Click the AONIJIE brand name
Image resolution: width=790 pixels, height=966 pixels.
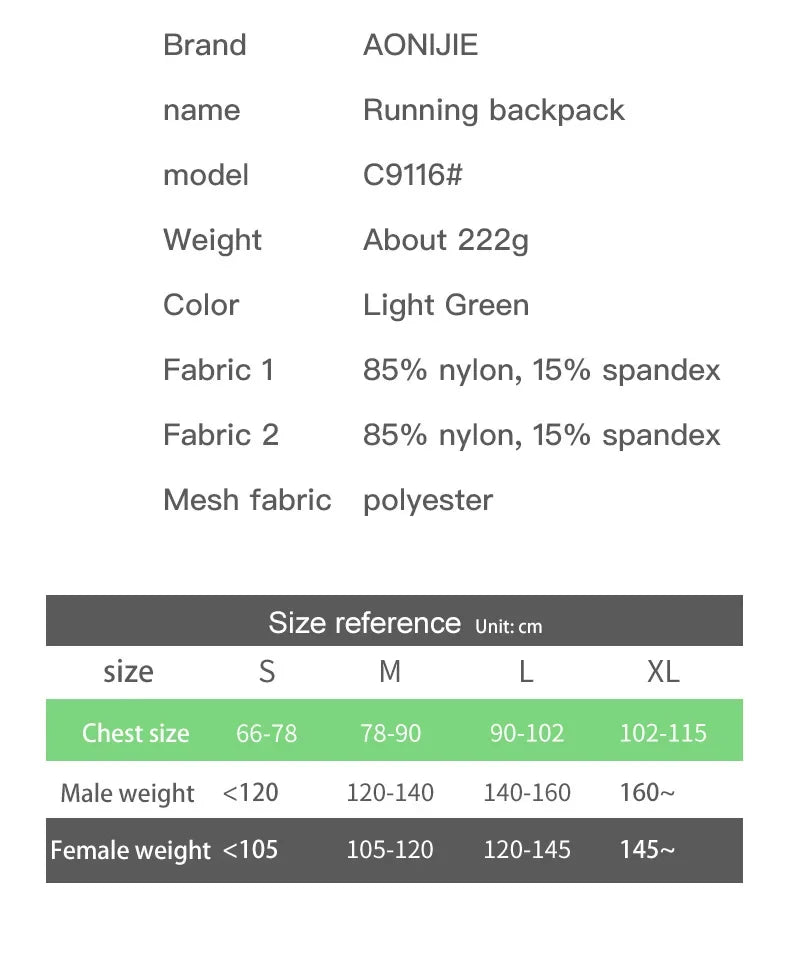pyautogui.click(x=420, y=45)
